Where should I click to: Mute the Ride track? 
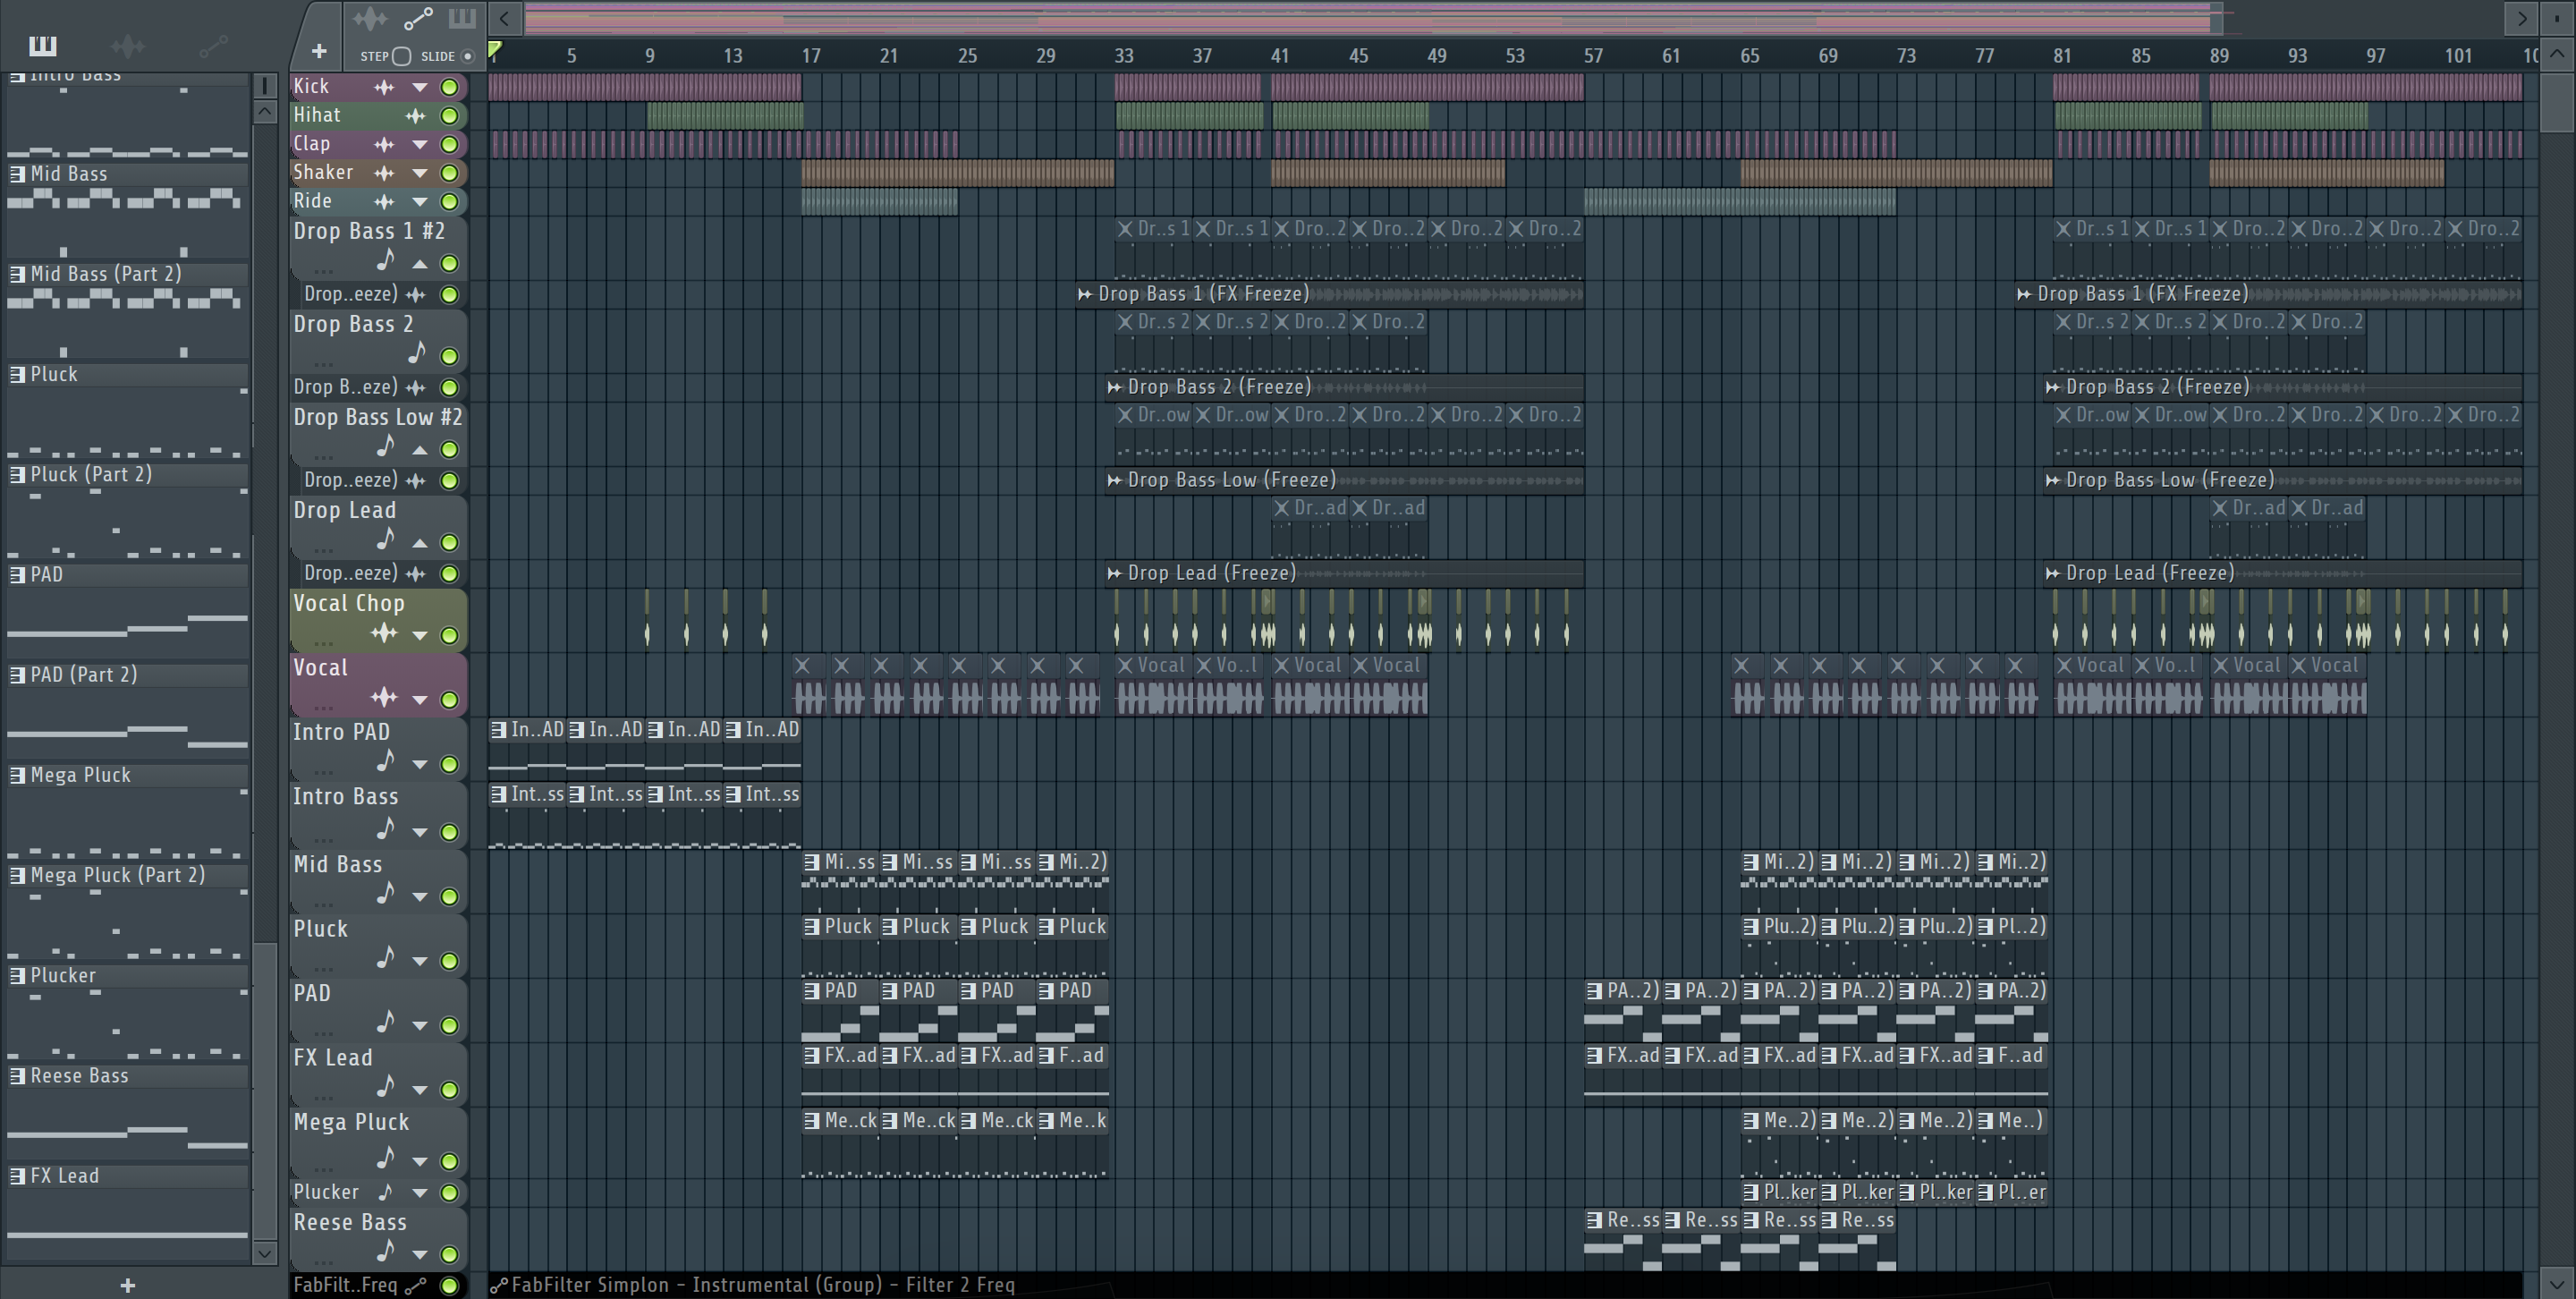coord(450,202)
